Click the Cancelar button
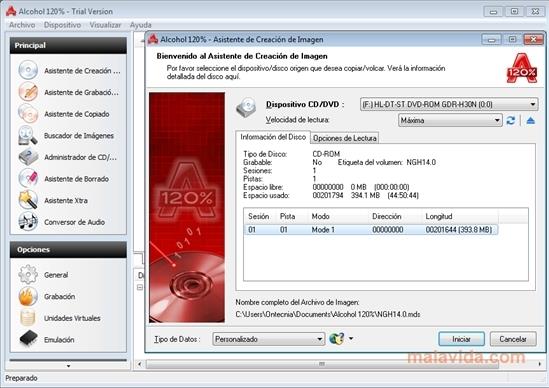The width and height of the screenshot is (549, 388). pyautogui.click(x=513, y=339)
